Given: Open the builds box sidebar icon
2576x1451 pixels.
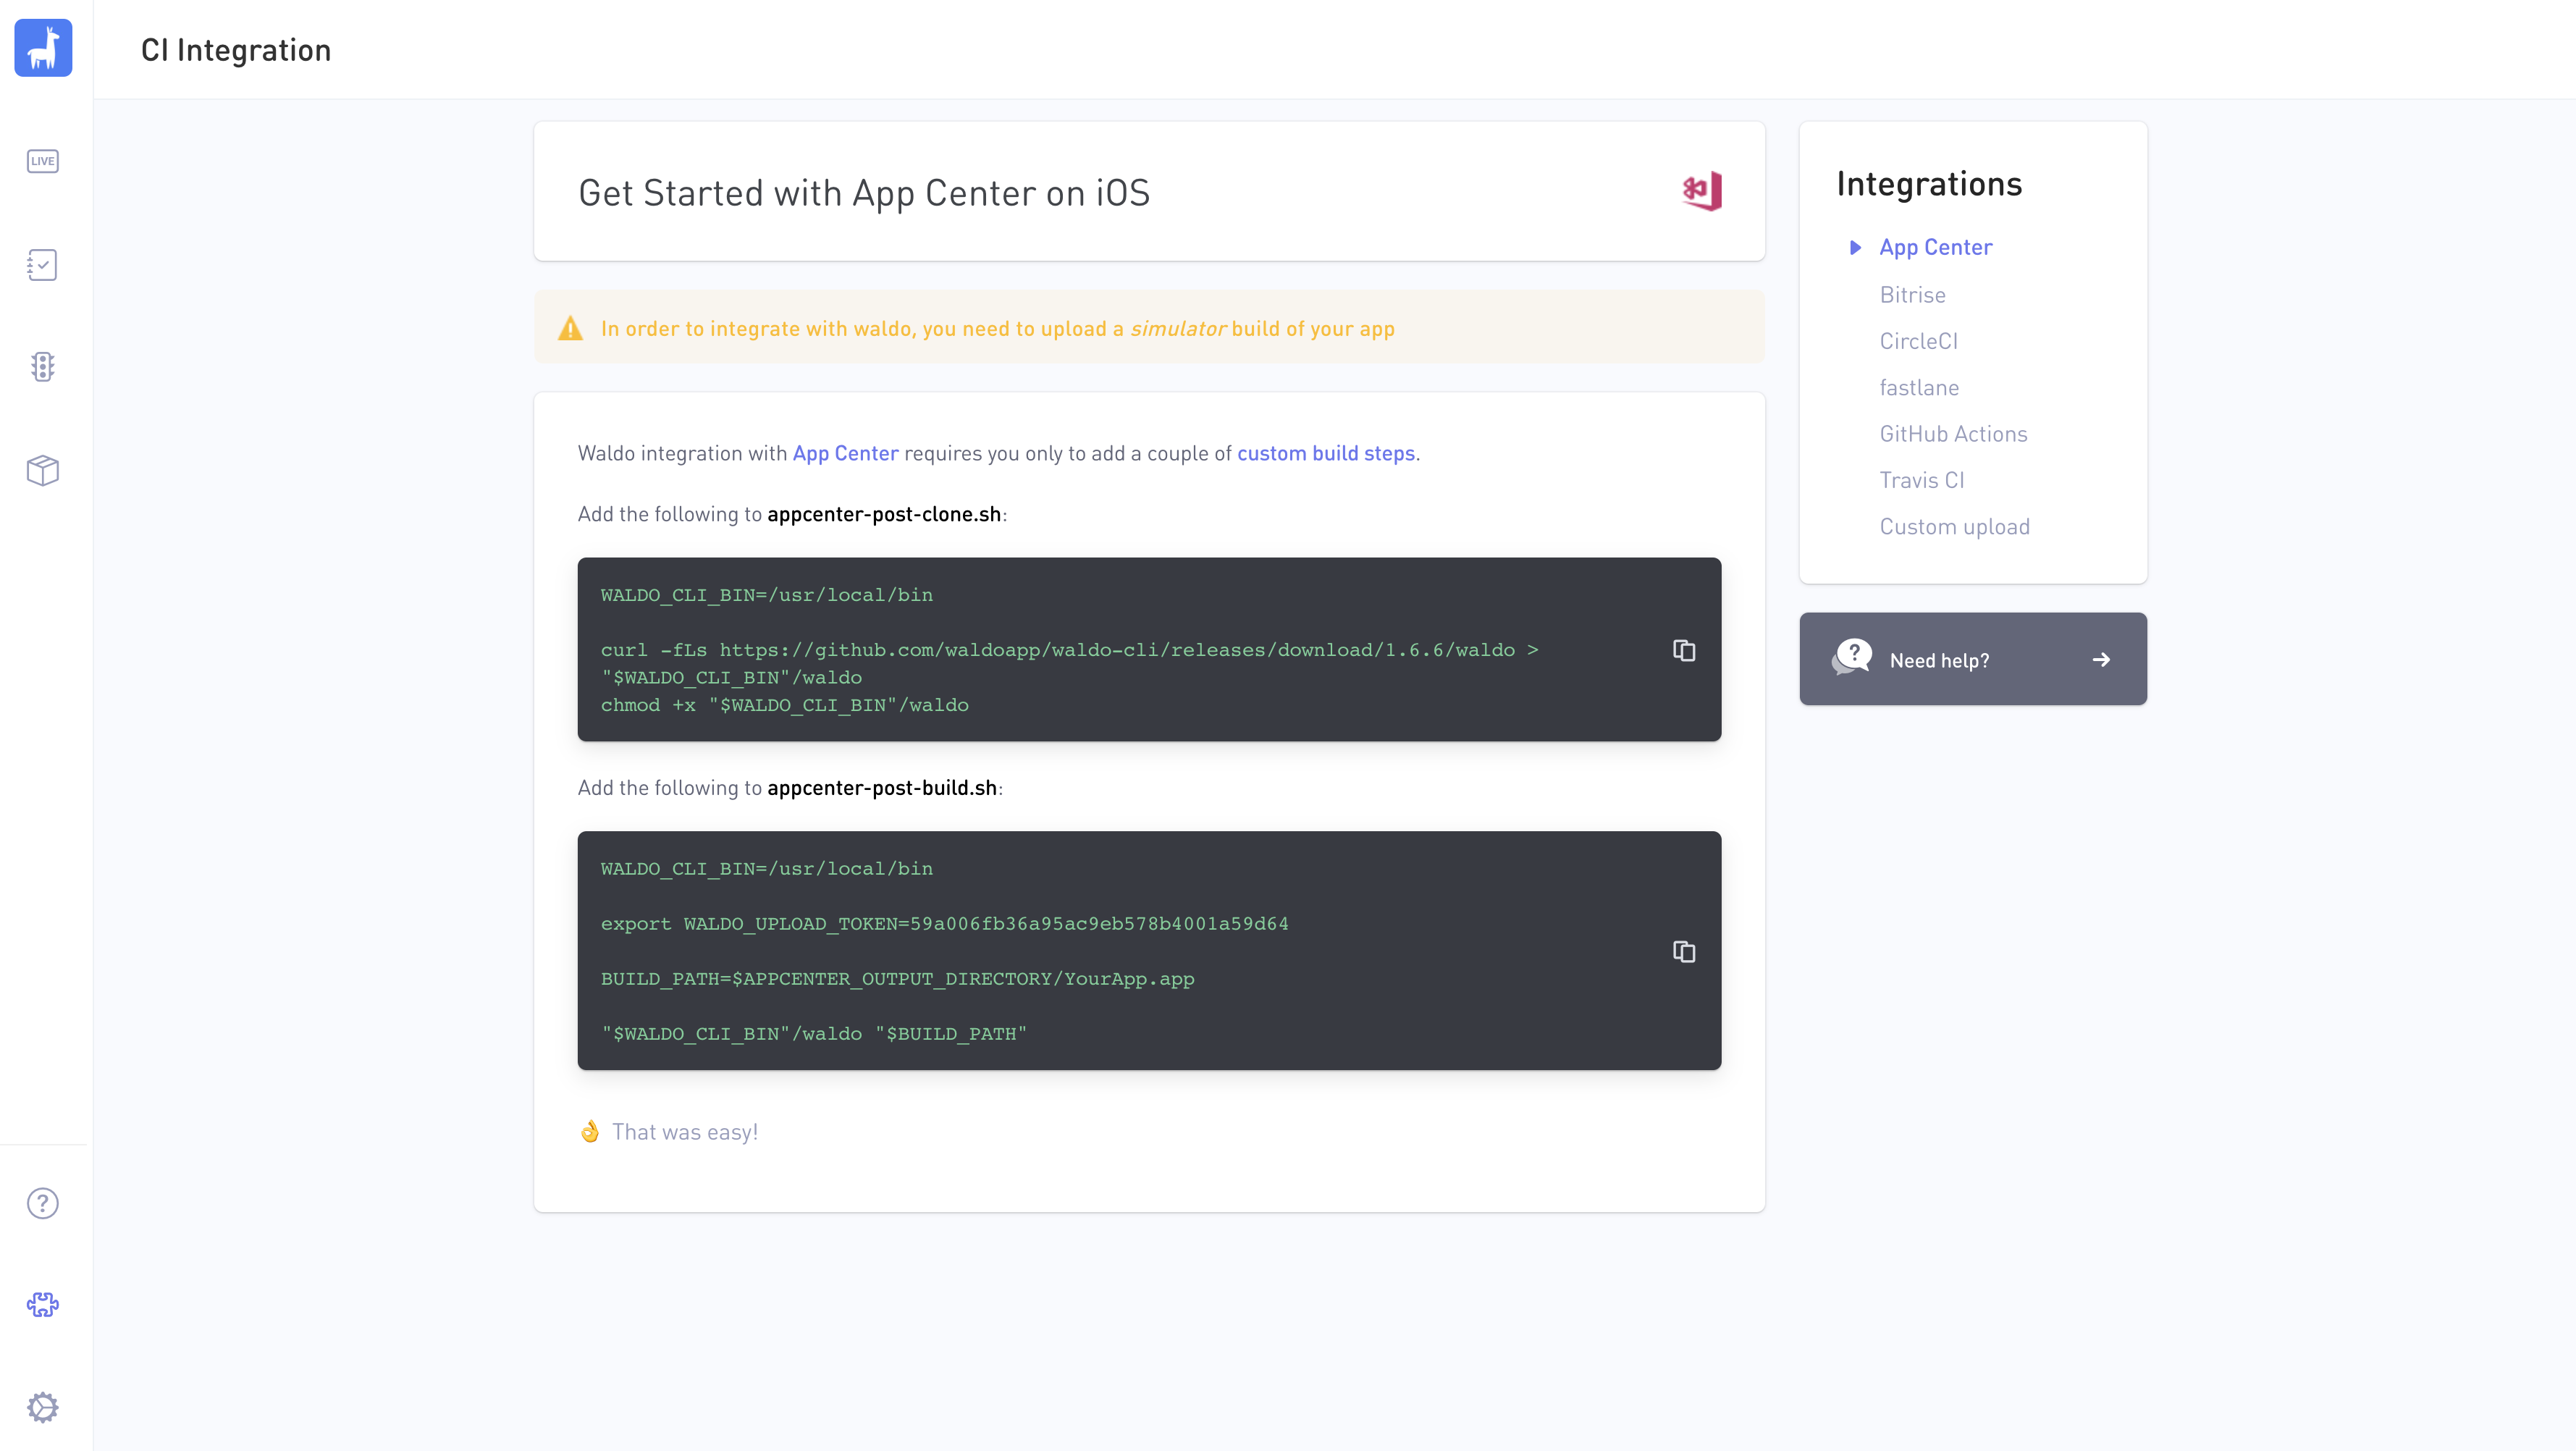Looking at the screenshot, I should pyautogui.click(x=43, y=470).
